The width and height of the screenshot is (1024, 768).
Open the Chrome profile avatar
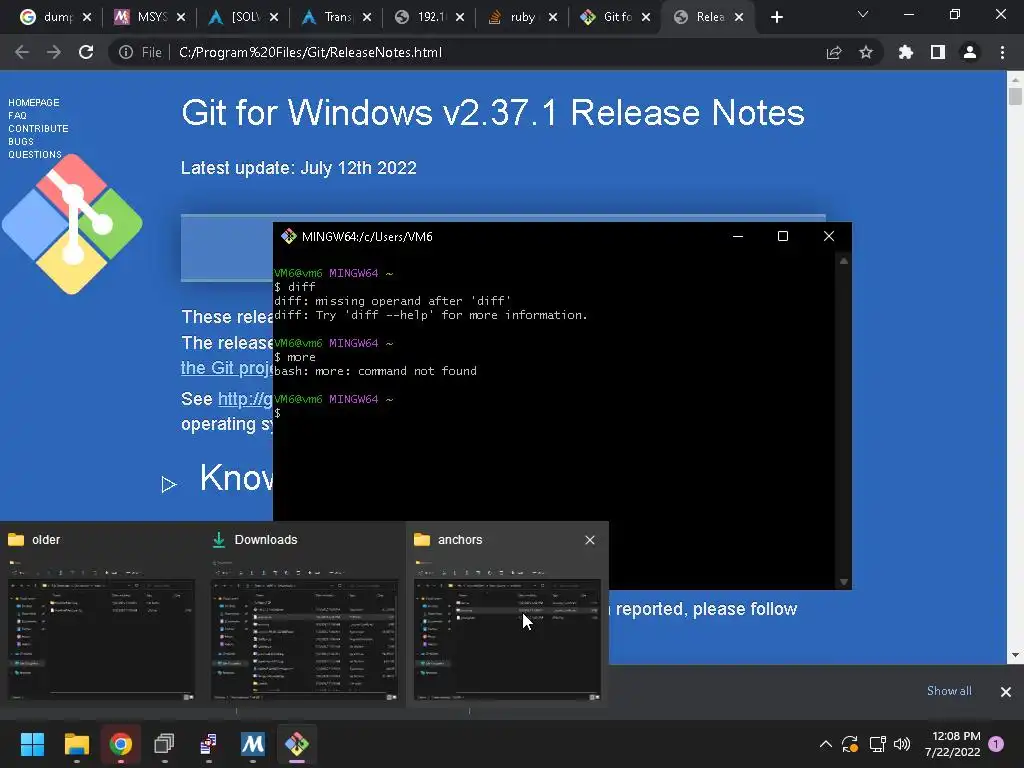click(x=970, y=52)
